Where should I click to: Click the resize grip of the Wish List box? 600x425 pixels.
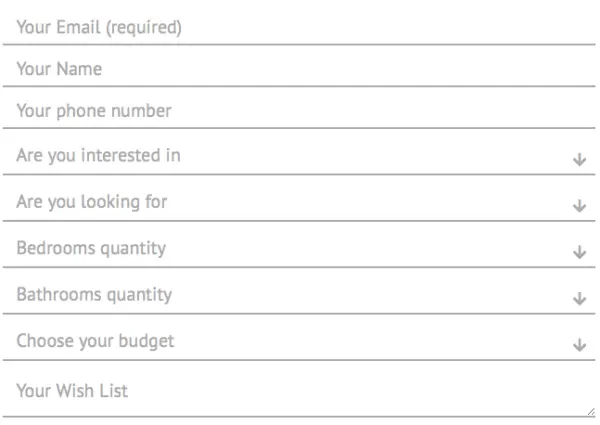pyautogui.click(x=590, y=410)
